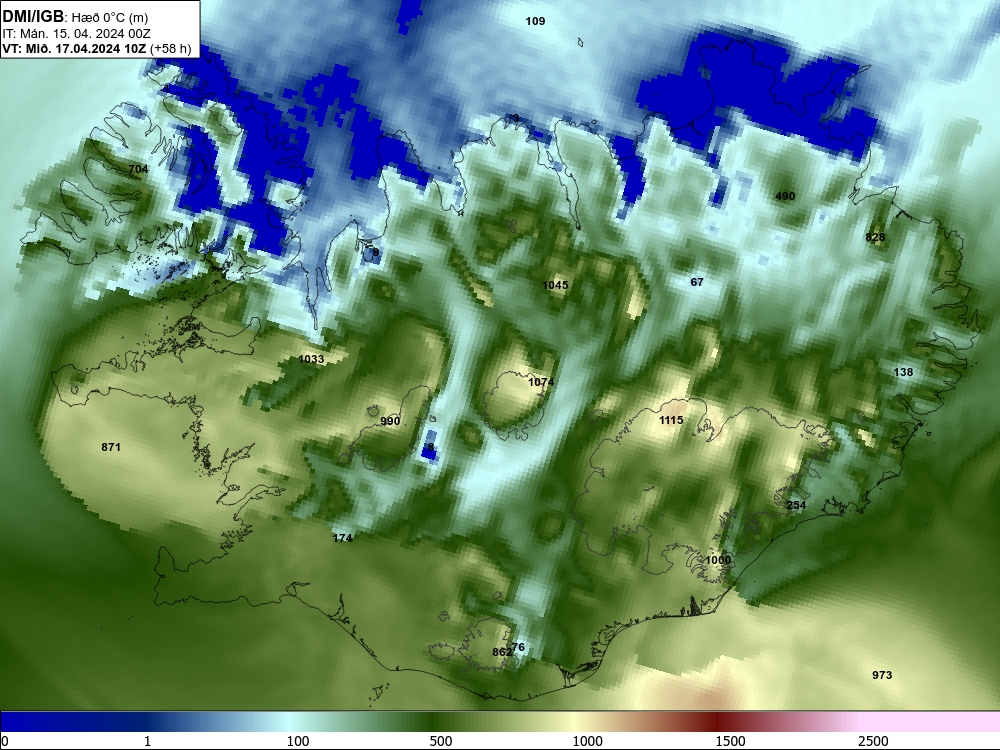Click the 990 height value
This screenshot has height=750, width=1000.
[390, 421]
